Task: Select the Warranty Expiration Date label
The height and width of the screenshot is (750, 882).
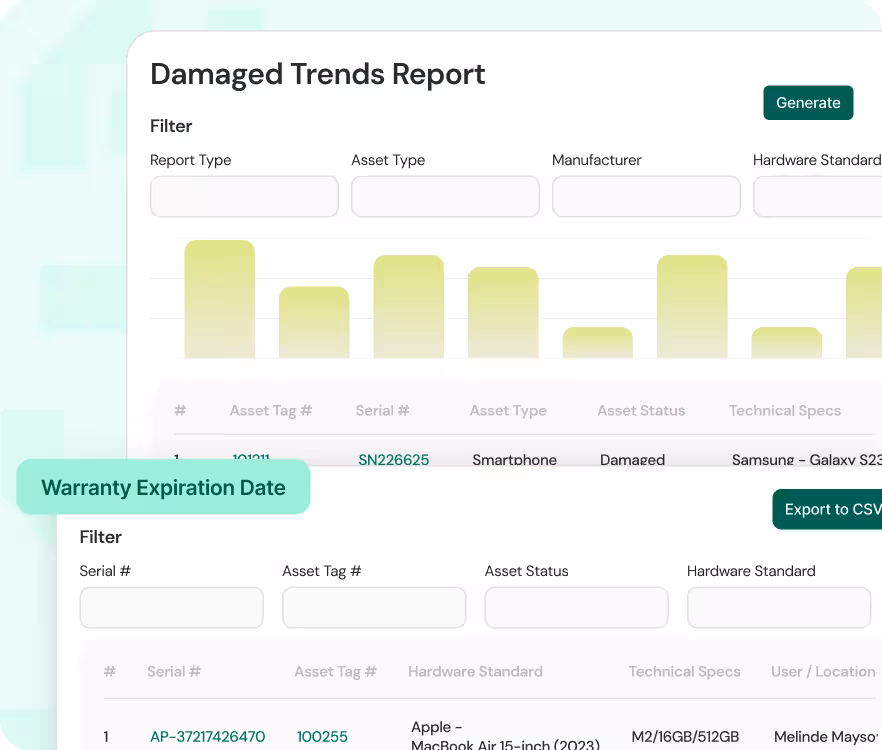Action: coord(163,488)
